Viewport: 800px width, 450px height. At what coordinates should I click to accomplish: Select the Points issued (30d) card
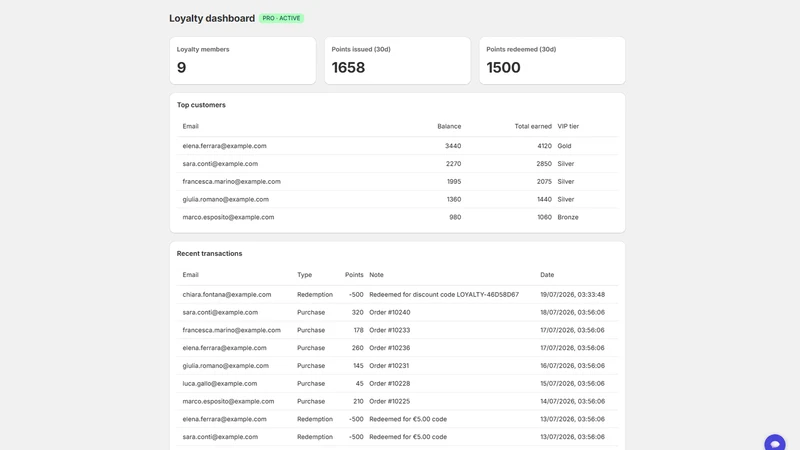[x=397, y=60]
